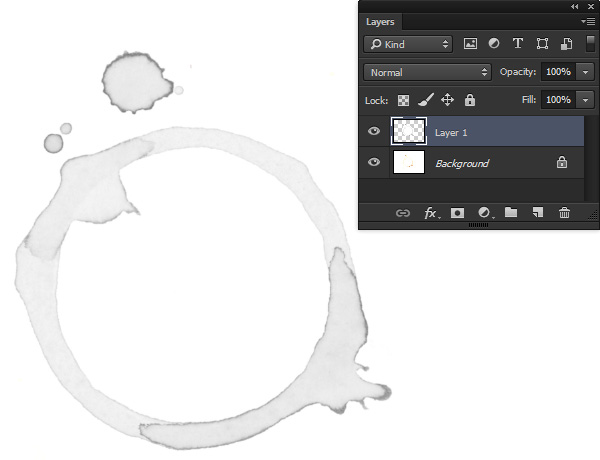
Task: Select the Layers tab
Action: click(380, 22)
